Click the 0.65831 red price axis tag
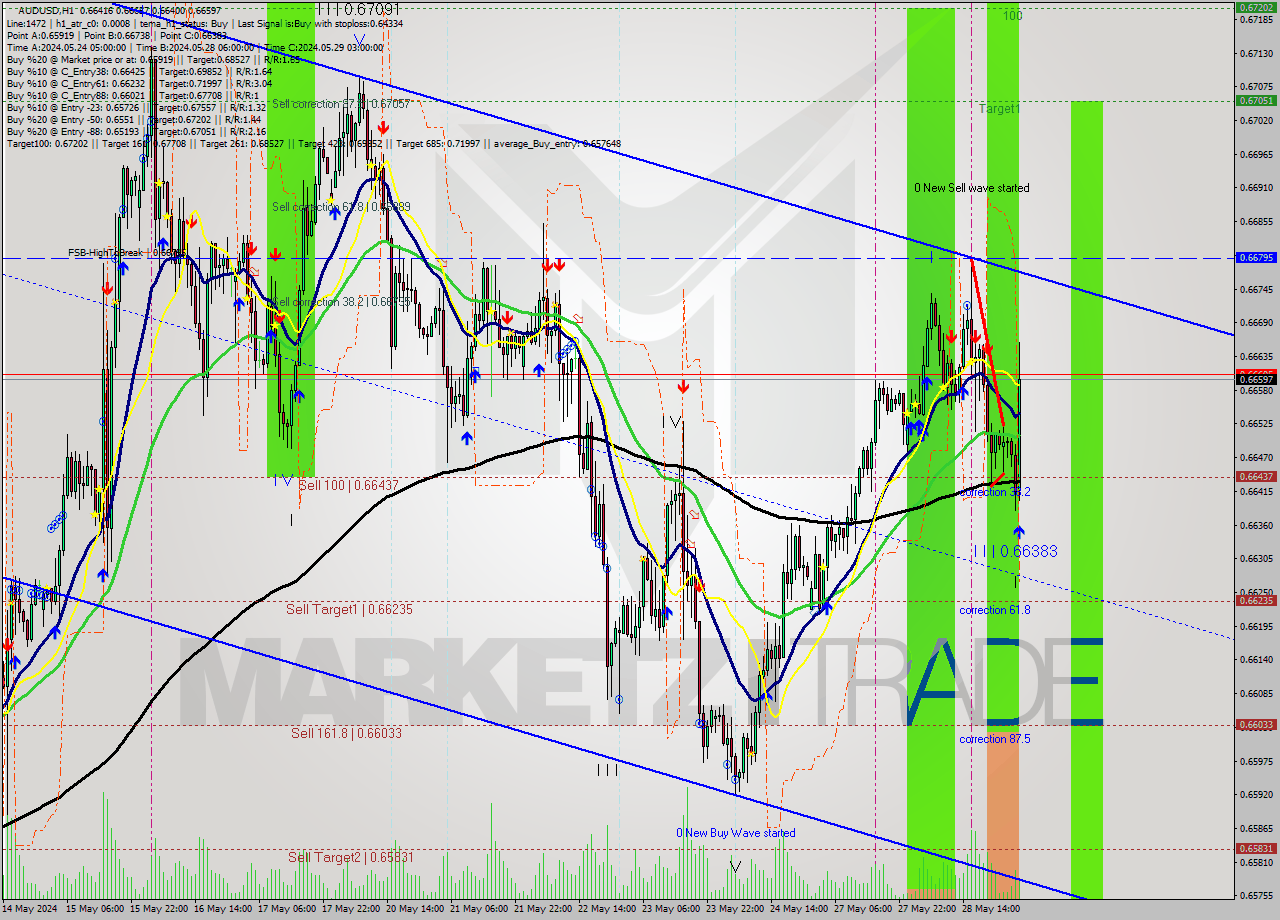 pos(1255,849)
